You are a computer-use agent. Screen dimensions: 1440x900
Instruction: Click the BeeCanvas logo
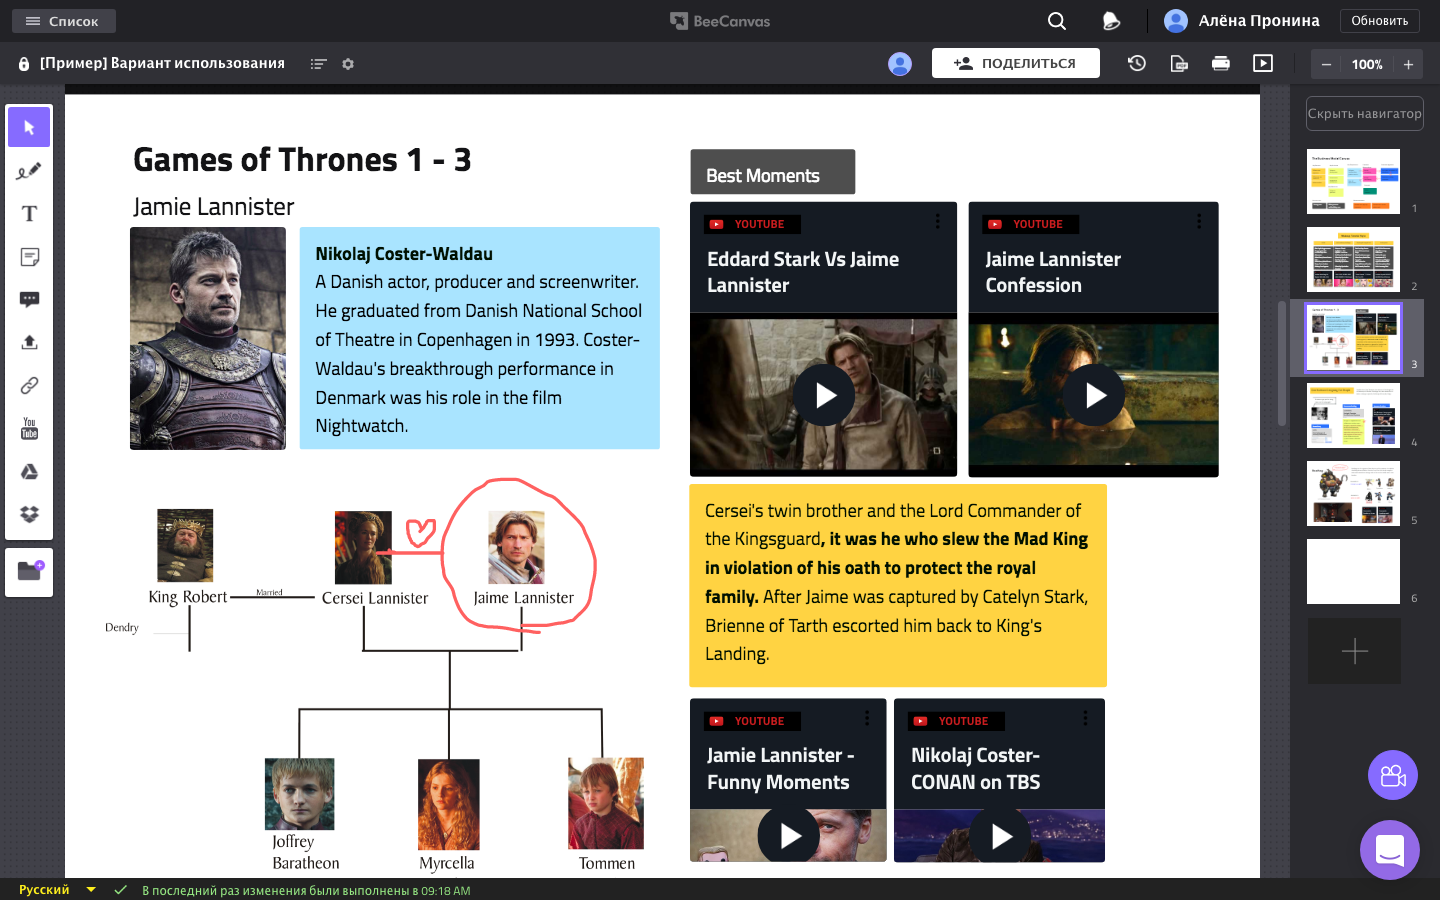coord(720,21)
